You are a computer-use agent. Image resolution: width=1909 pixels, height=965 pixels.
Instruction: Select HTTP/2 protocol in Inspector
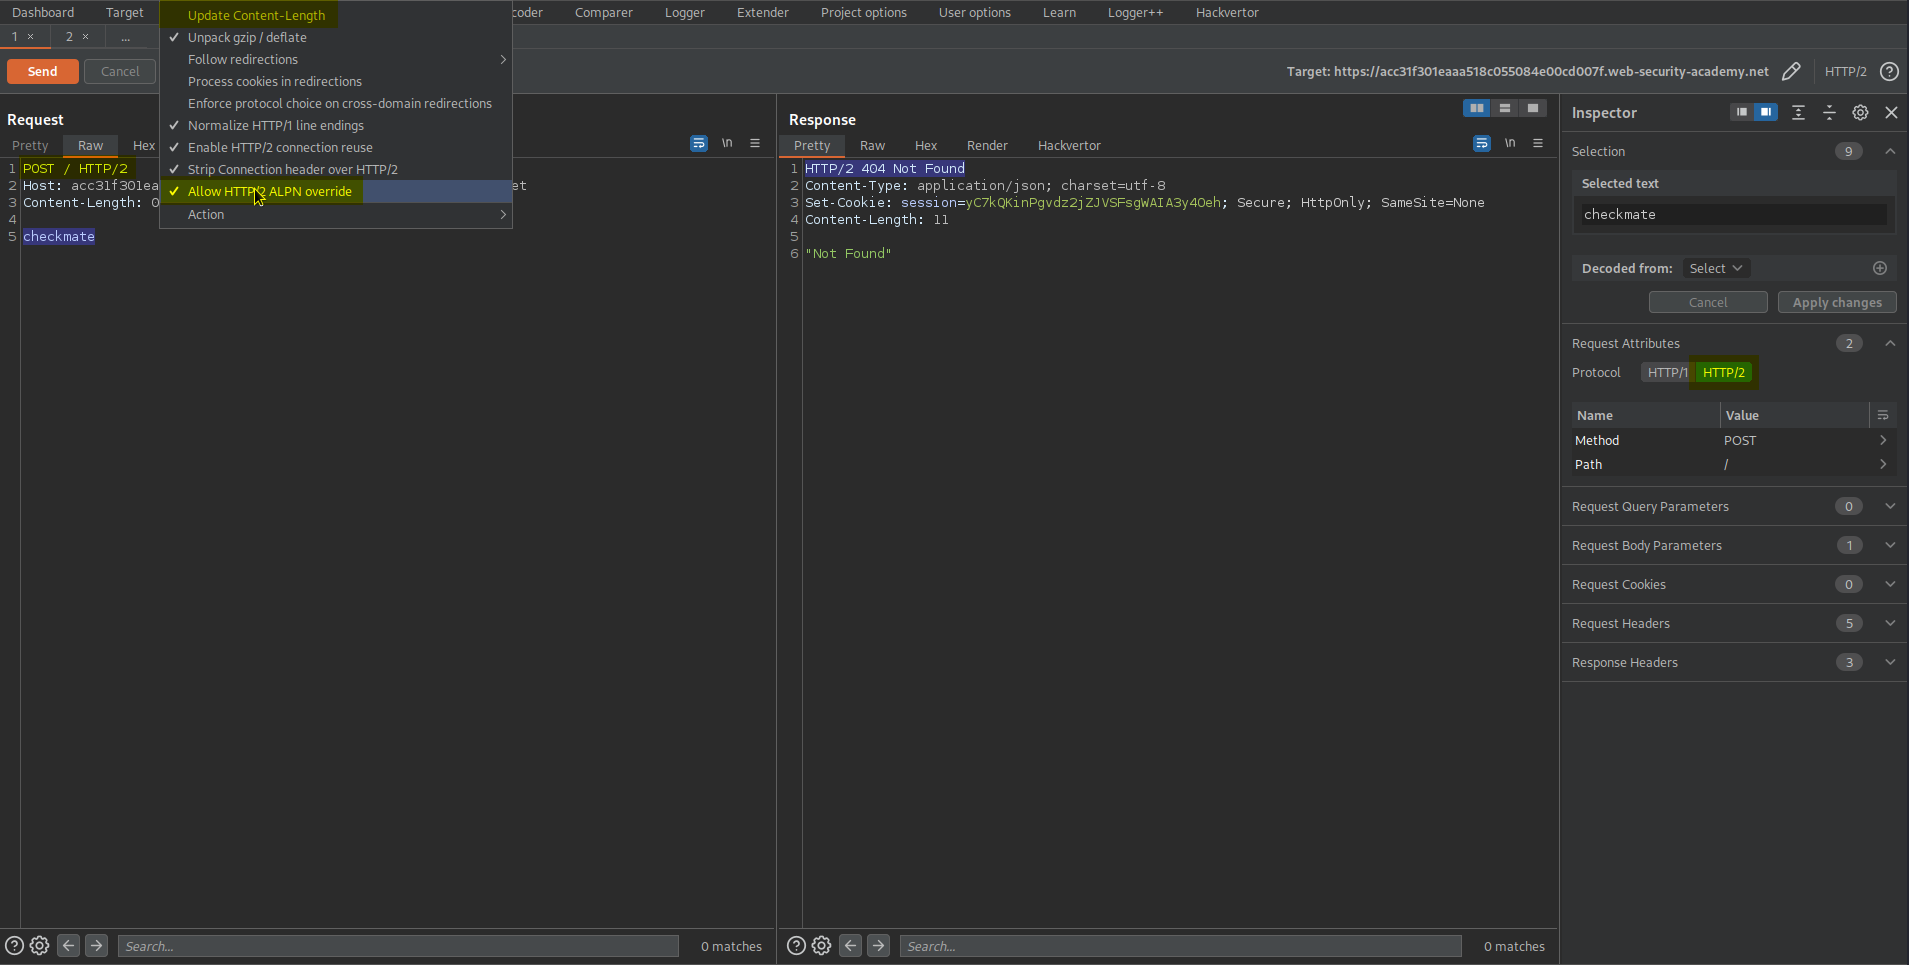click(1724, 372)
